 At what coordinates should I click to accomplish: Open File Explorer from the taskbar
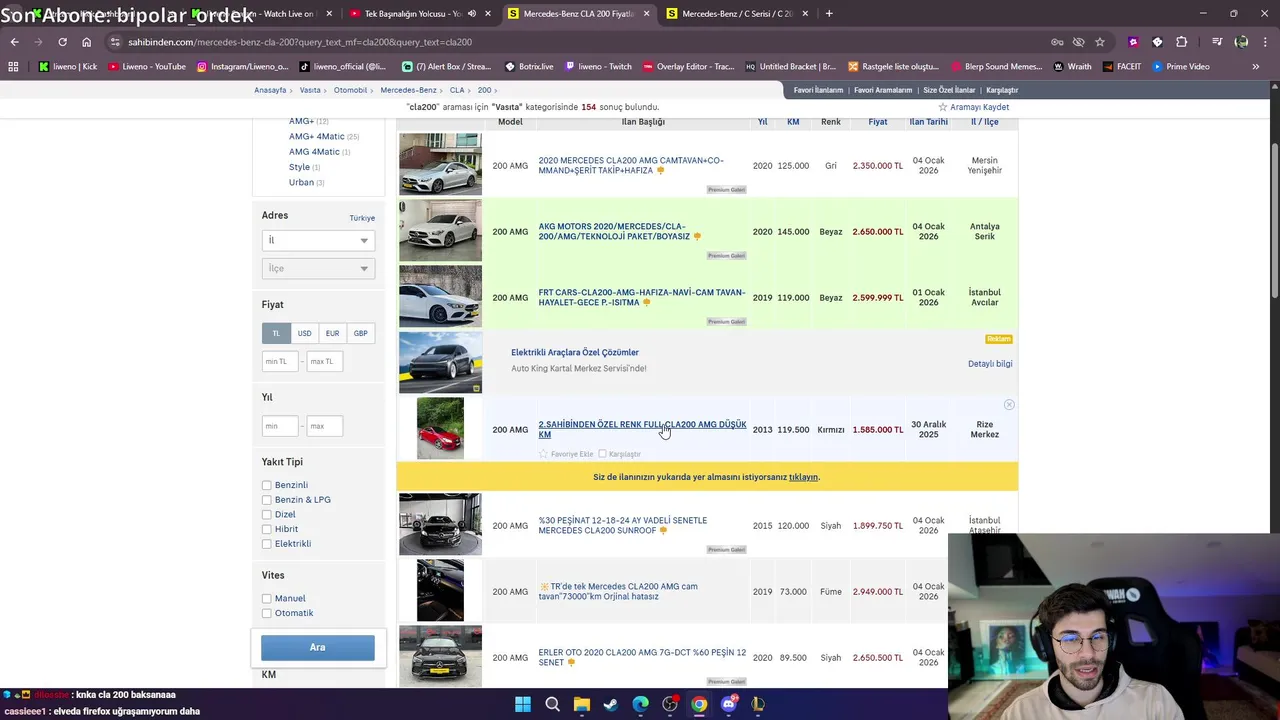pos(582,704)
